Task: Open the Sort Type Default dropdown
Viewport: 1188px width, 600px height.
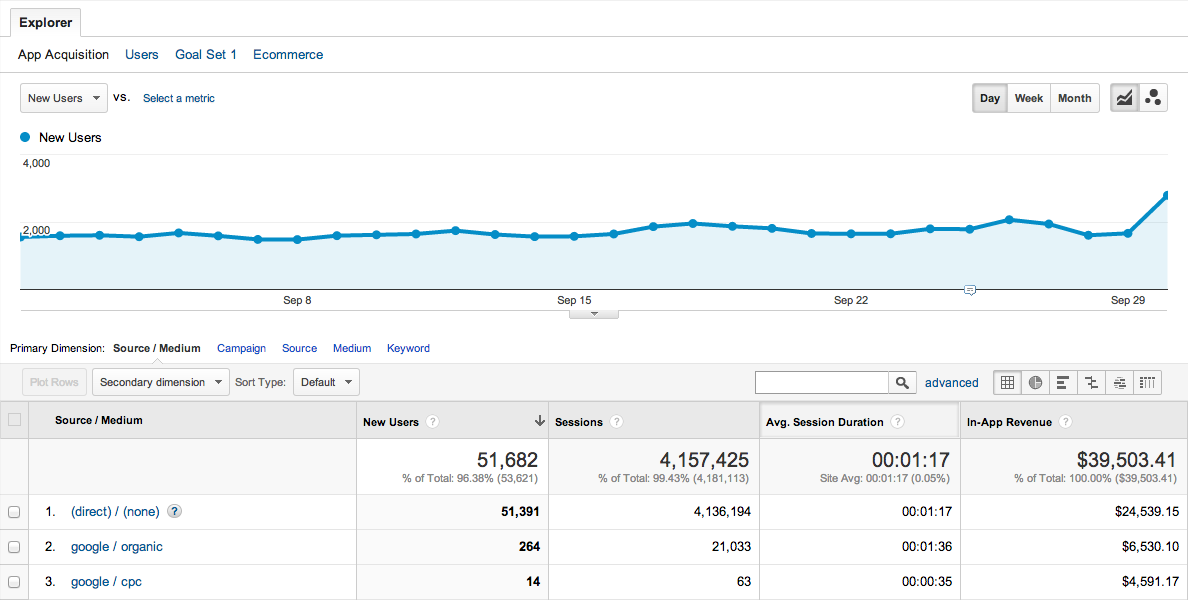Action: point(326,382)
